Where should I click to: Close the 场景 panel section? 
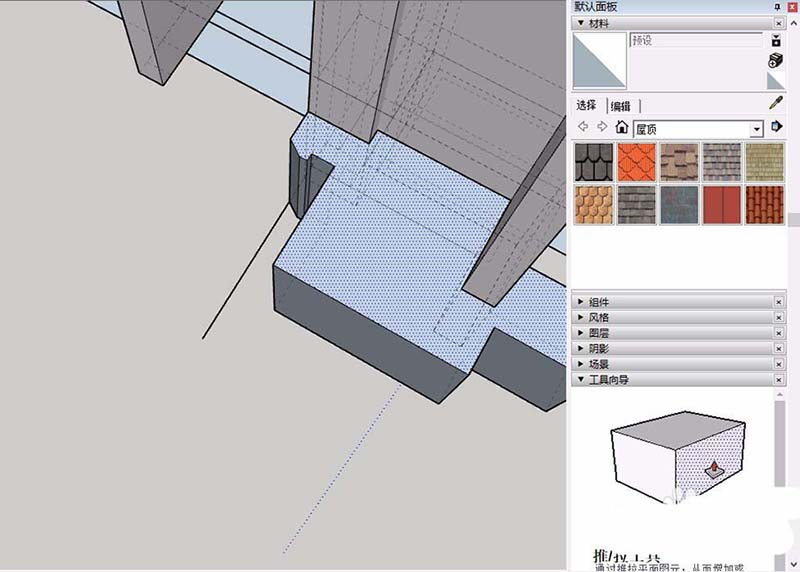(779, 364)
